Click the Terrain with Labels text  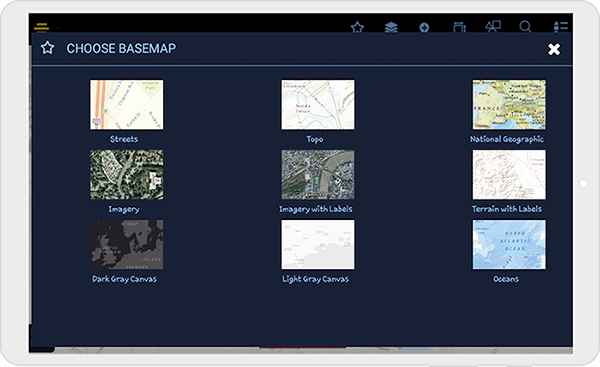click(507, 209)
